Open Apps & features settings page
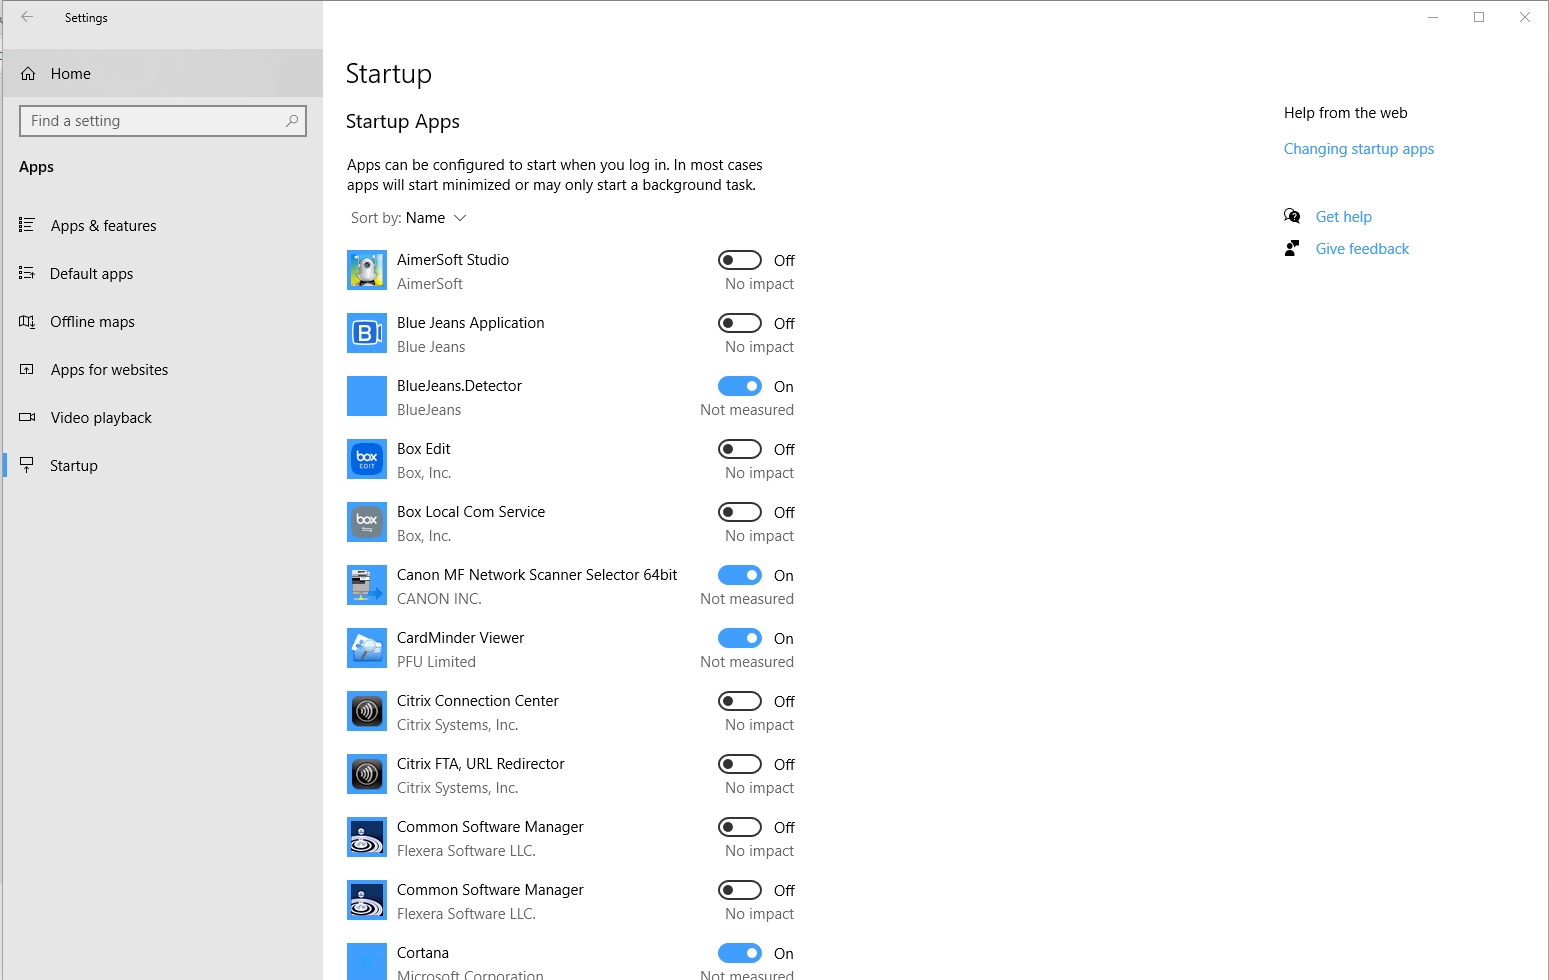1549x980 pixels. 103,226
